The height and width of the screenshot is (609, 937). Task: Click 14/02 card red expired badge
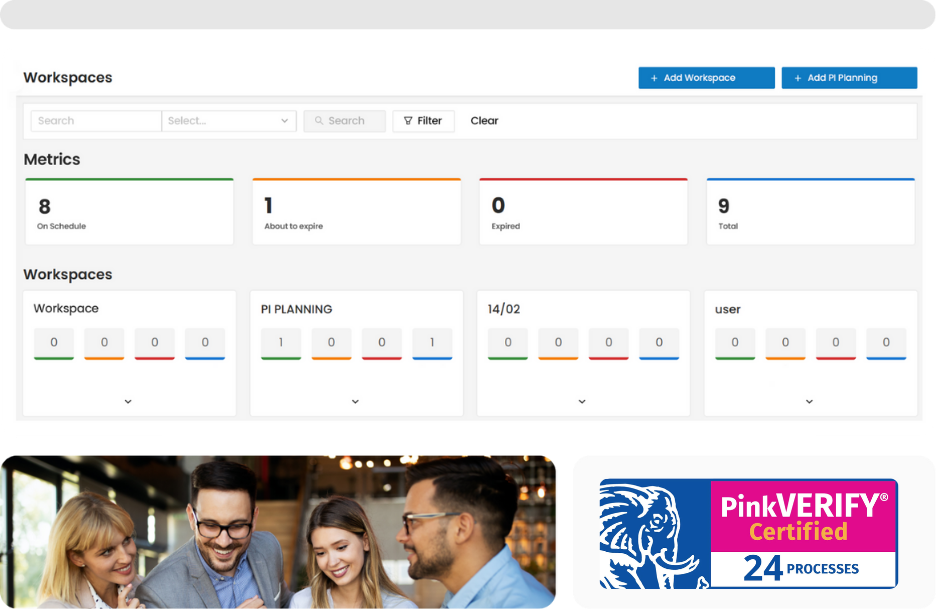coord(609,343)
